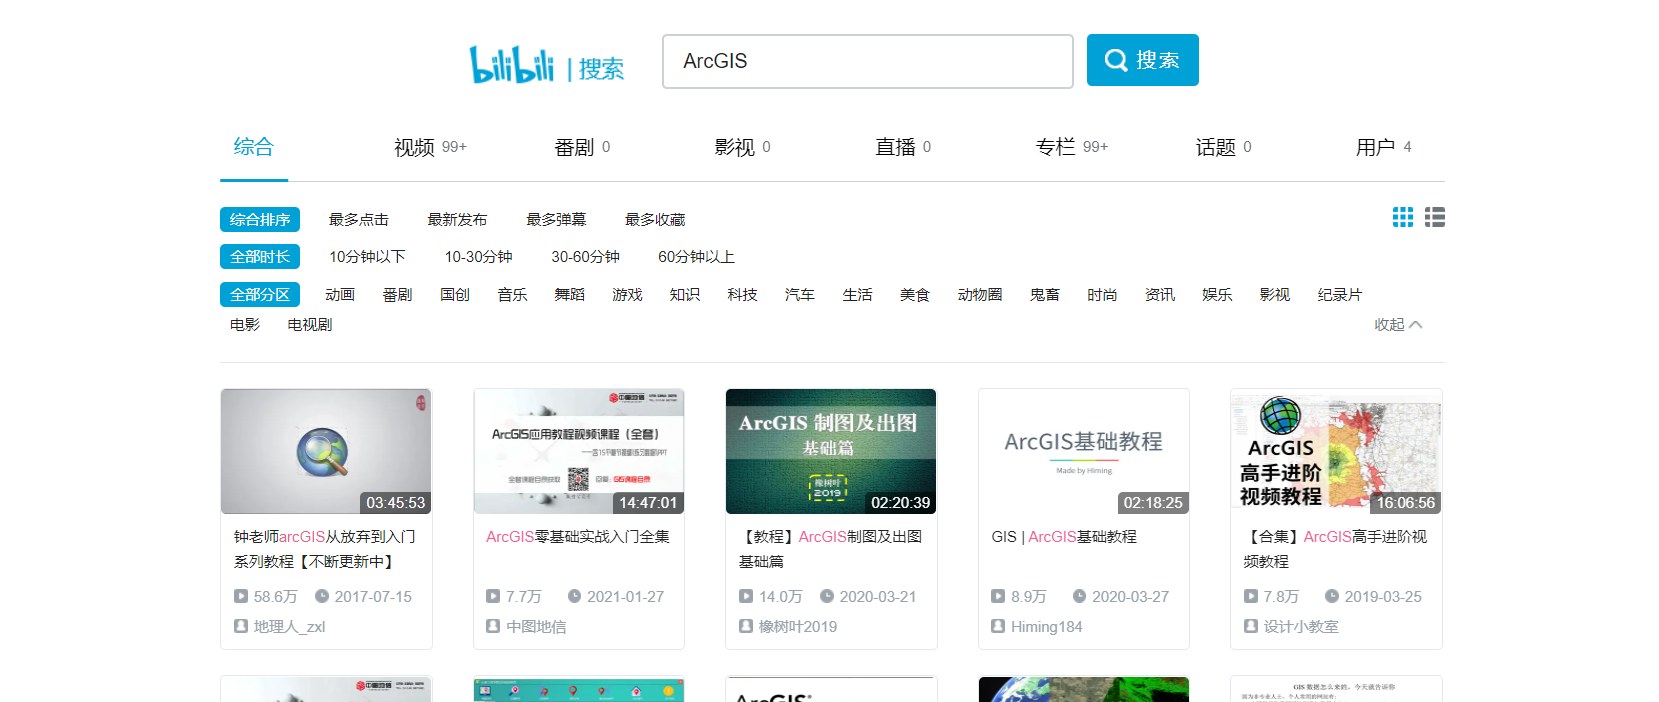Open the 影视 tab
The height and width of the screenshot is (702, 1659).
click(742, 147)
